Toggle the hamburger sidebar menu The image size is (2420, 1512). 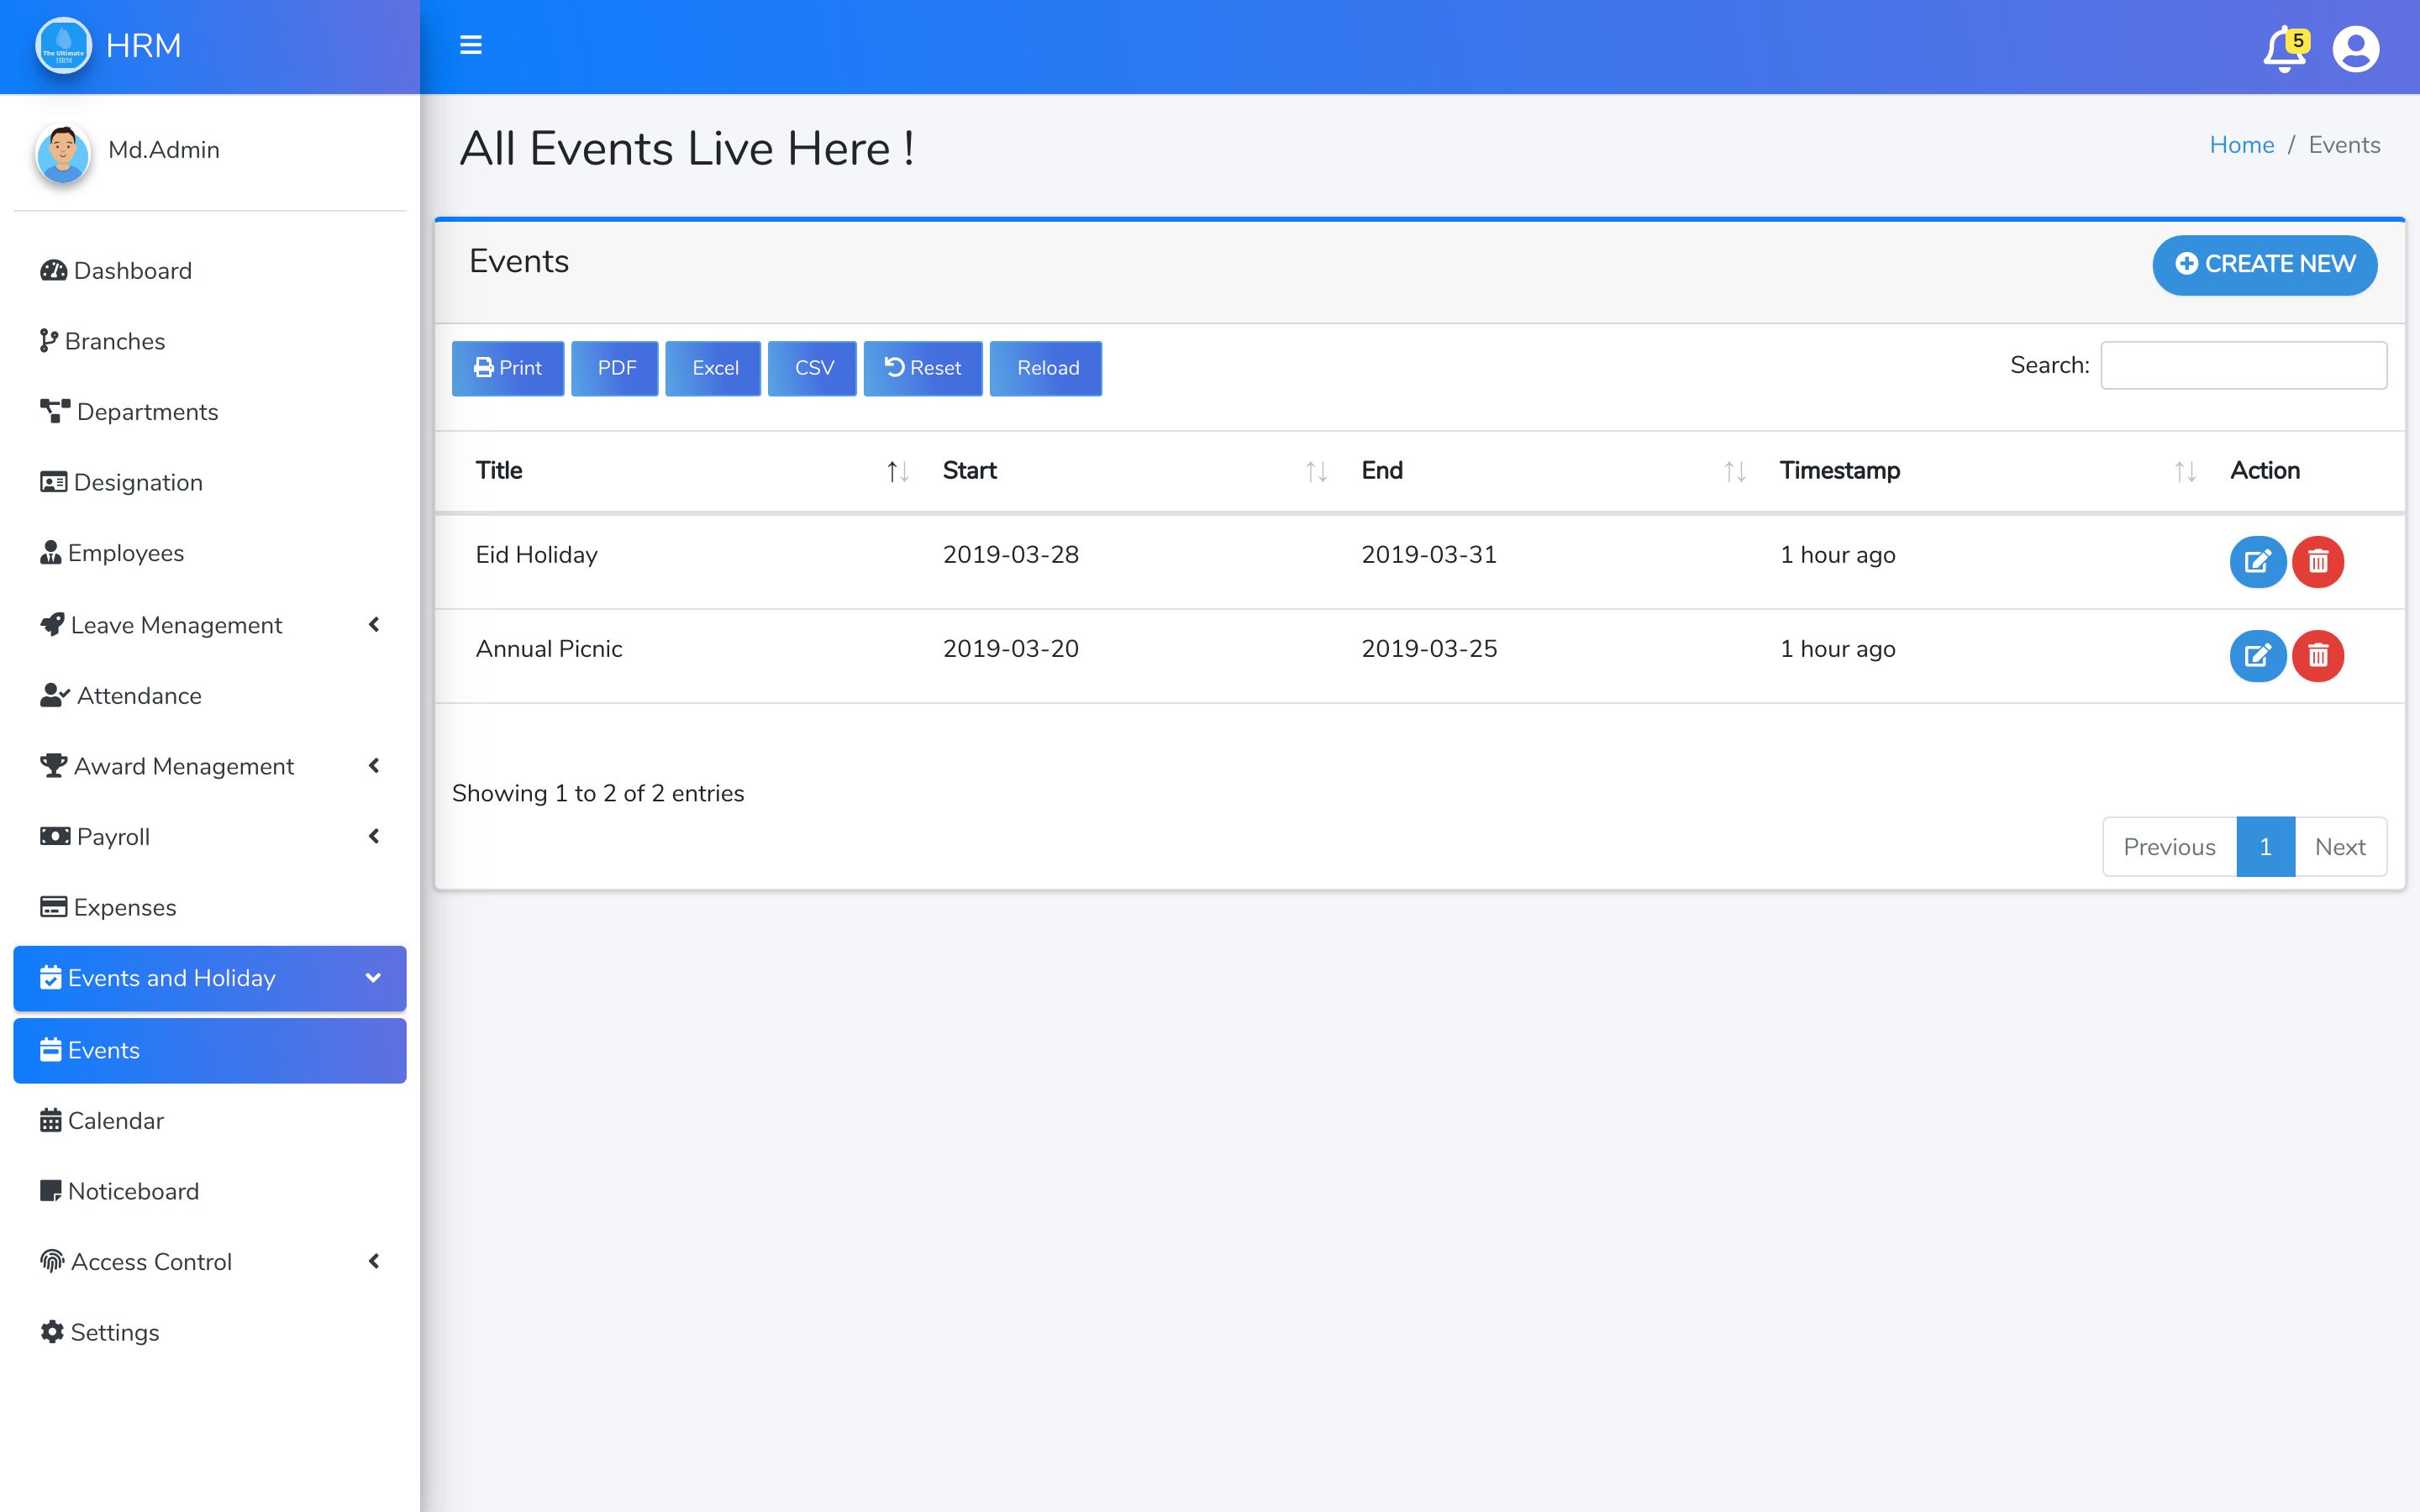coord(470,45)
